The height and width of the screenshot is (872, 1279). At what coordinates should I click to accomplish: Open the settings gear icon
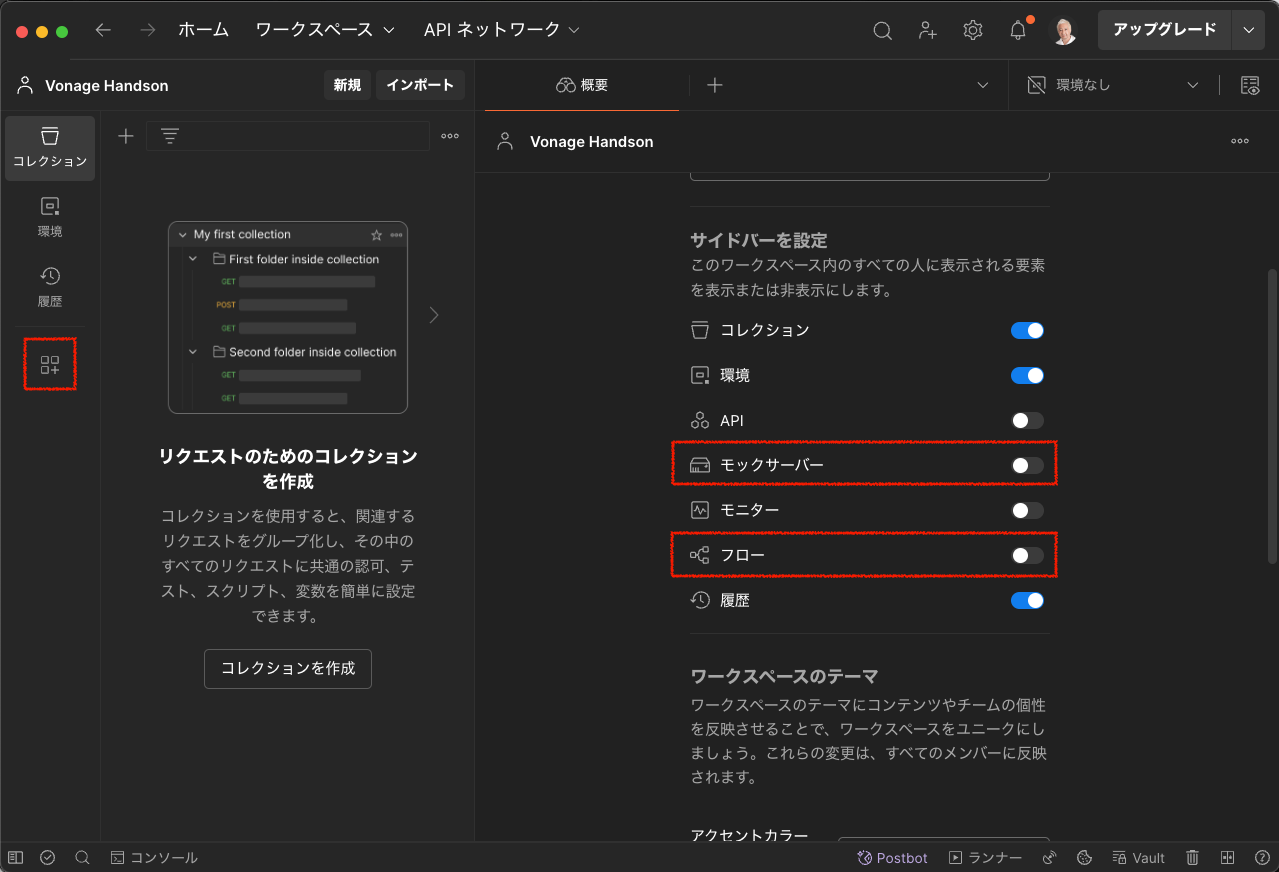[973, 30]
